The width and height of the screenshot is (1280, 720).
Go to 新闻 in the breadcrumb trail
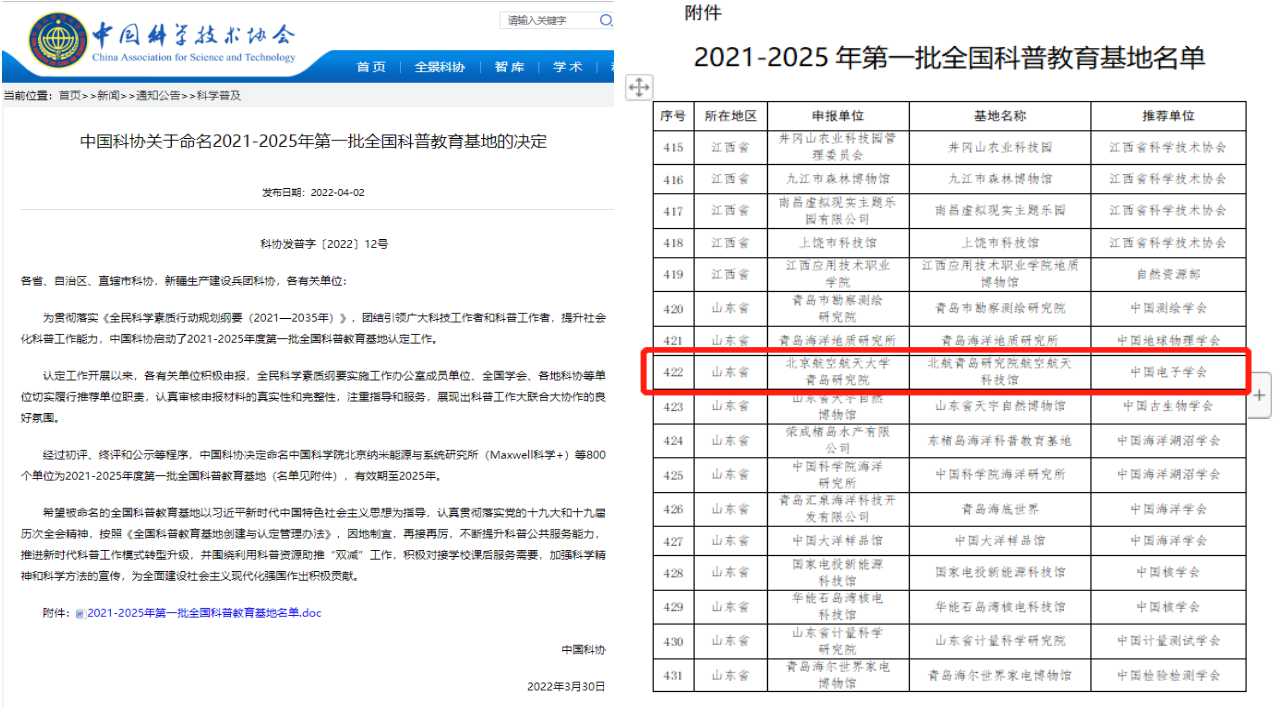109,96
